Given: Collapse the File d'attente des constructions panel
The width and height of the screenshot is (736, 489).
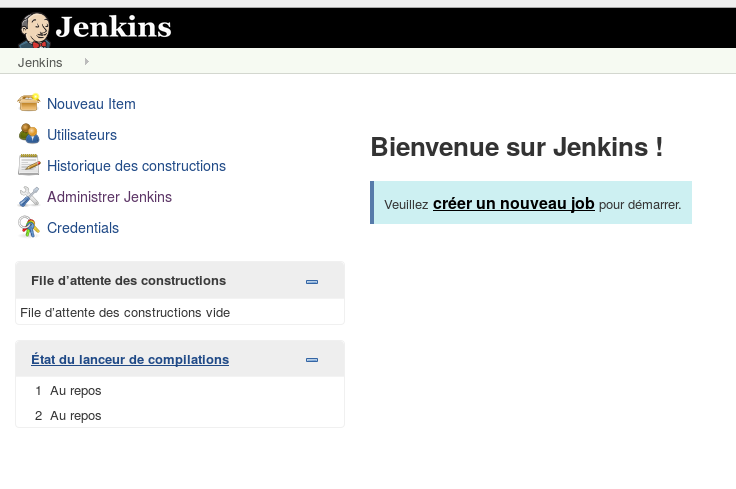Looking at the screenshot, I should click(x=312, y=282).
